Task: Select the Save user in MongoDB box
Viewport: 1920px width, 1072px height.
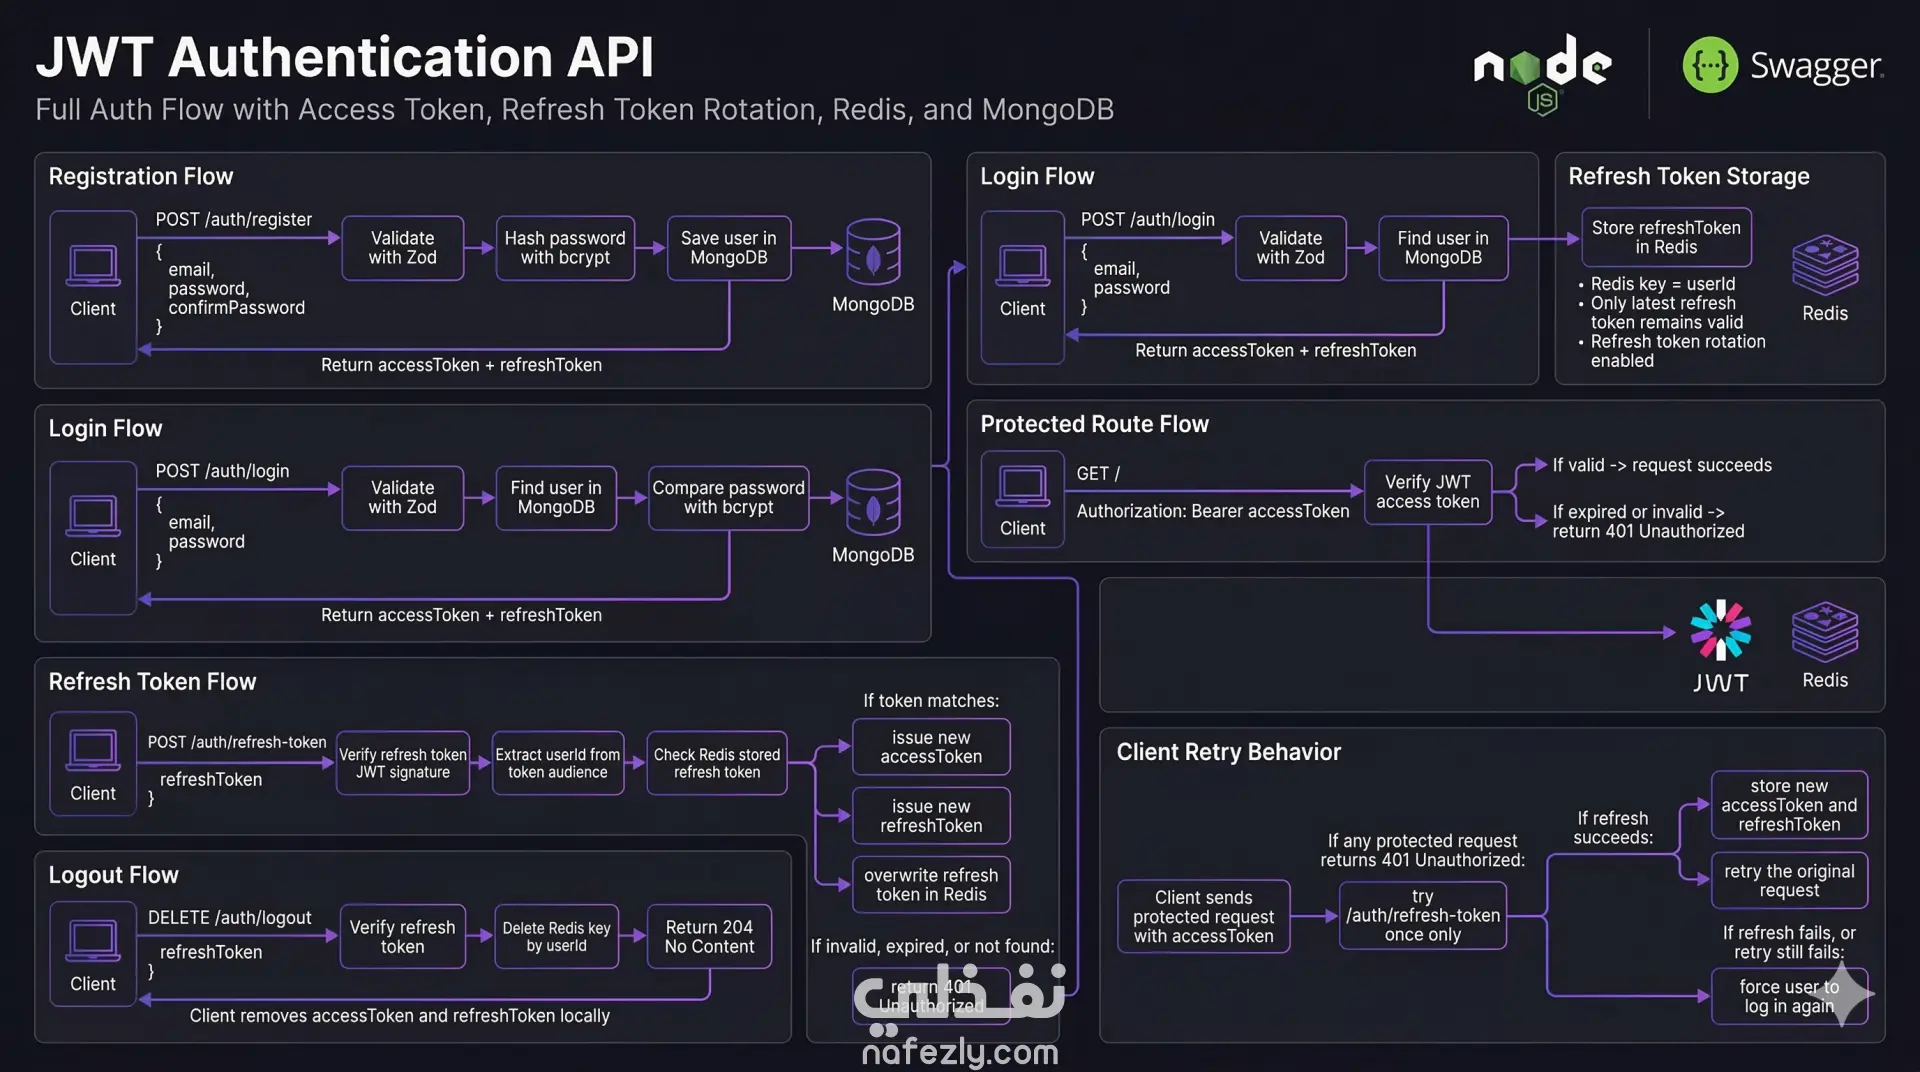Action: tap(729, 248)
